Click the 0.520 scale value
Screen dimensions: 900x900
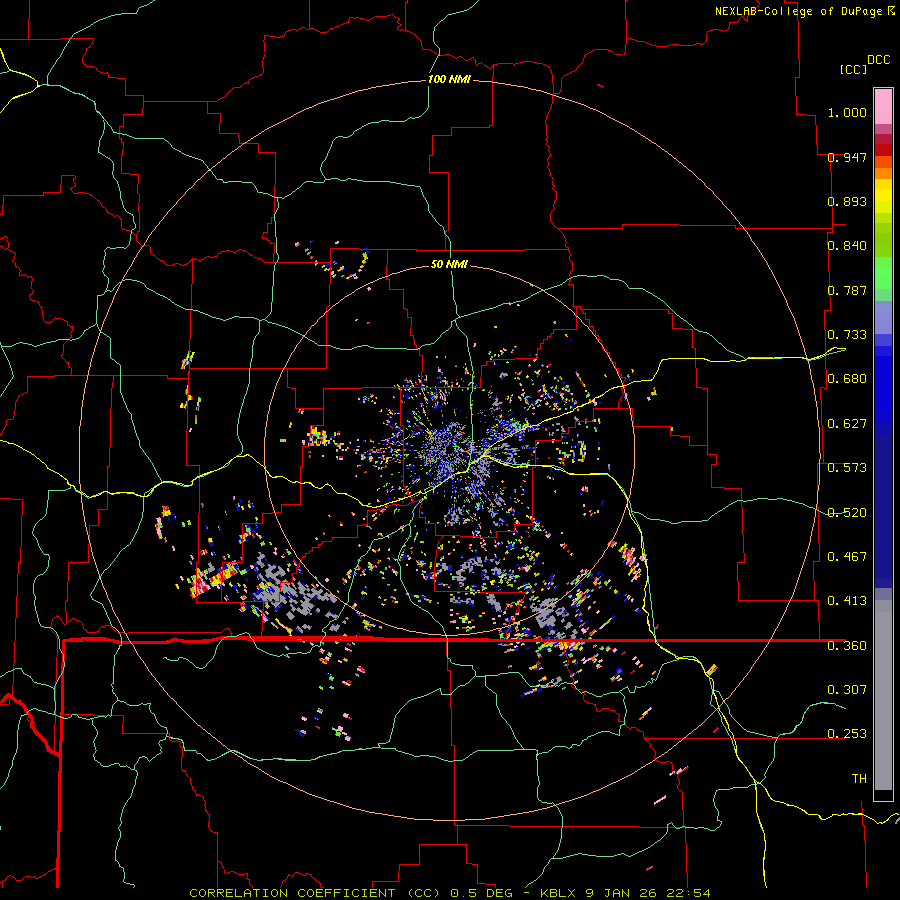pos(847,513)
